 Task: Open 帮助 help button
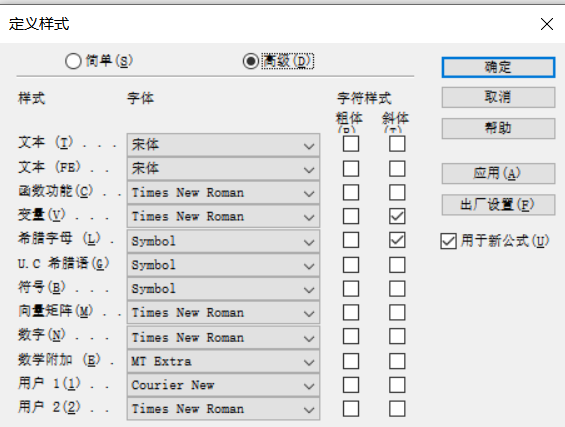point(498,128)
